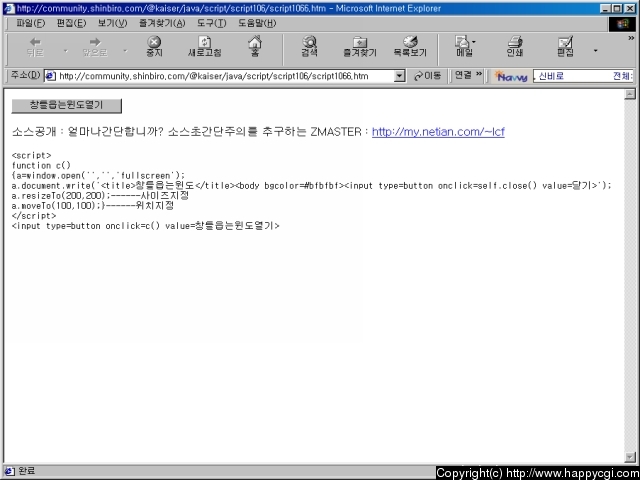Click the '<script>' opening tag text
The width and height of the screenshot is (640, 480).
pyautogui.click(x=31, y=156)
